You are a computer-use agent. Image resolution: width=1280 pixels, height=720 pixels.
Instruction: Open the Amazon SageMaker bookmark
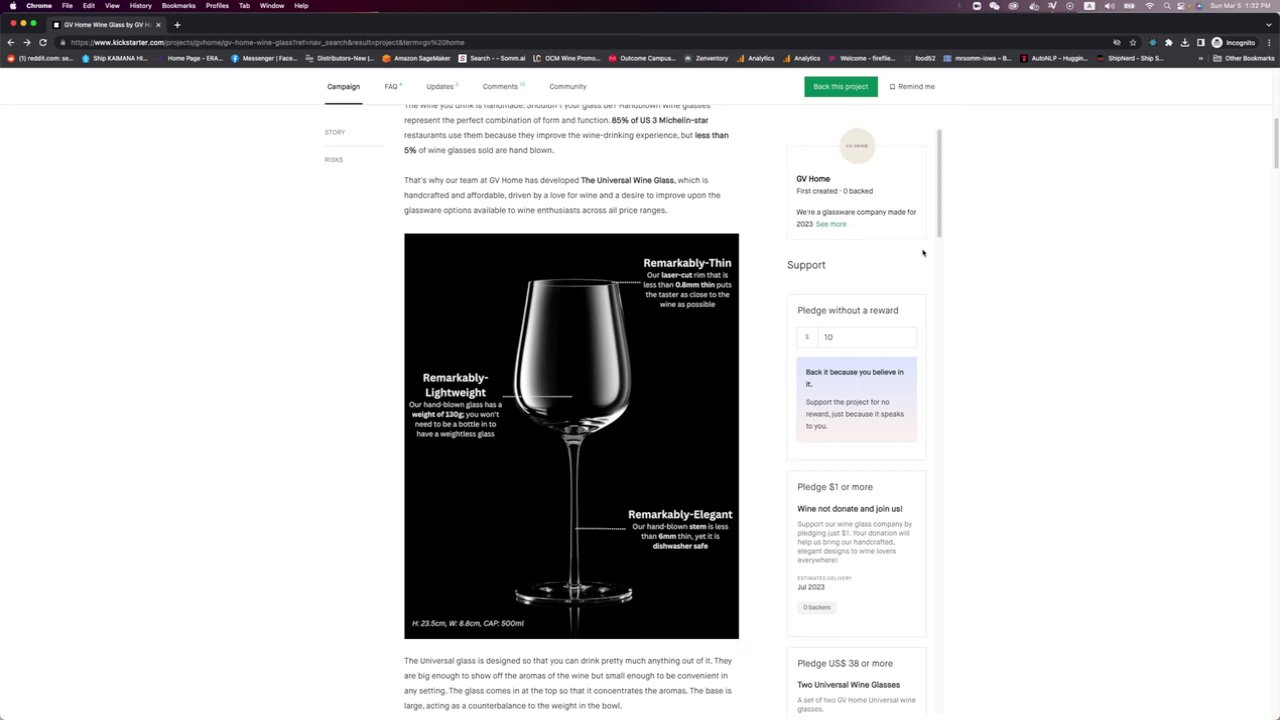coord(416,58)
